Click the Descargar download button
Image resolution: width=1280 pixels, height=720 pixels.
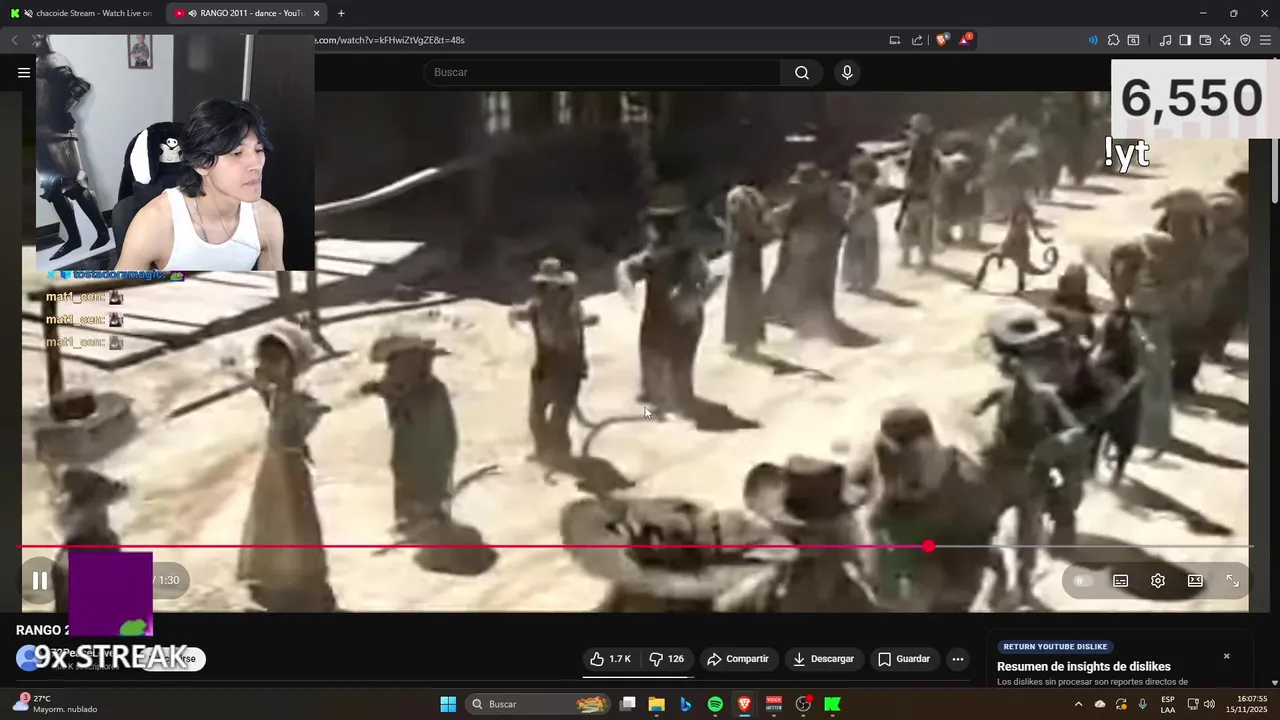tap(823, 659)
